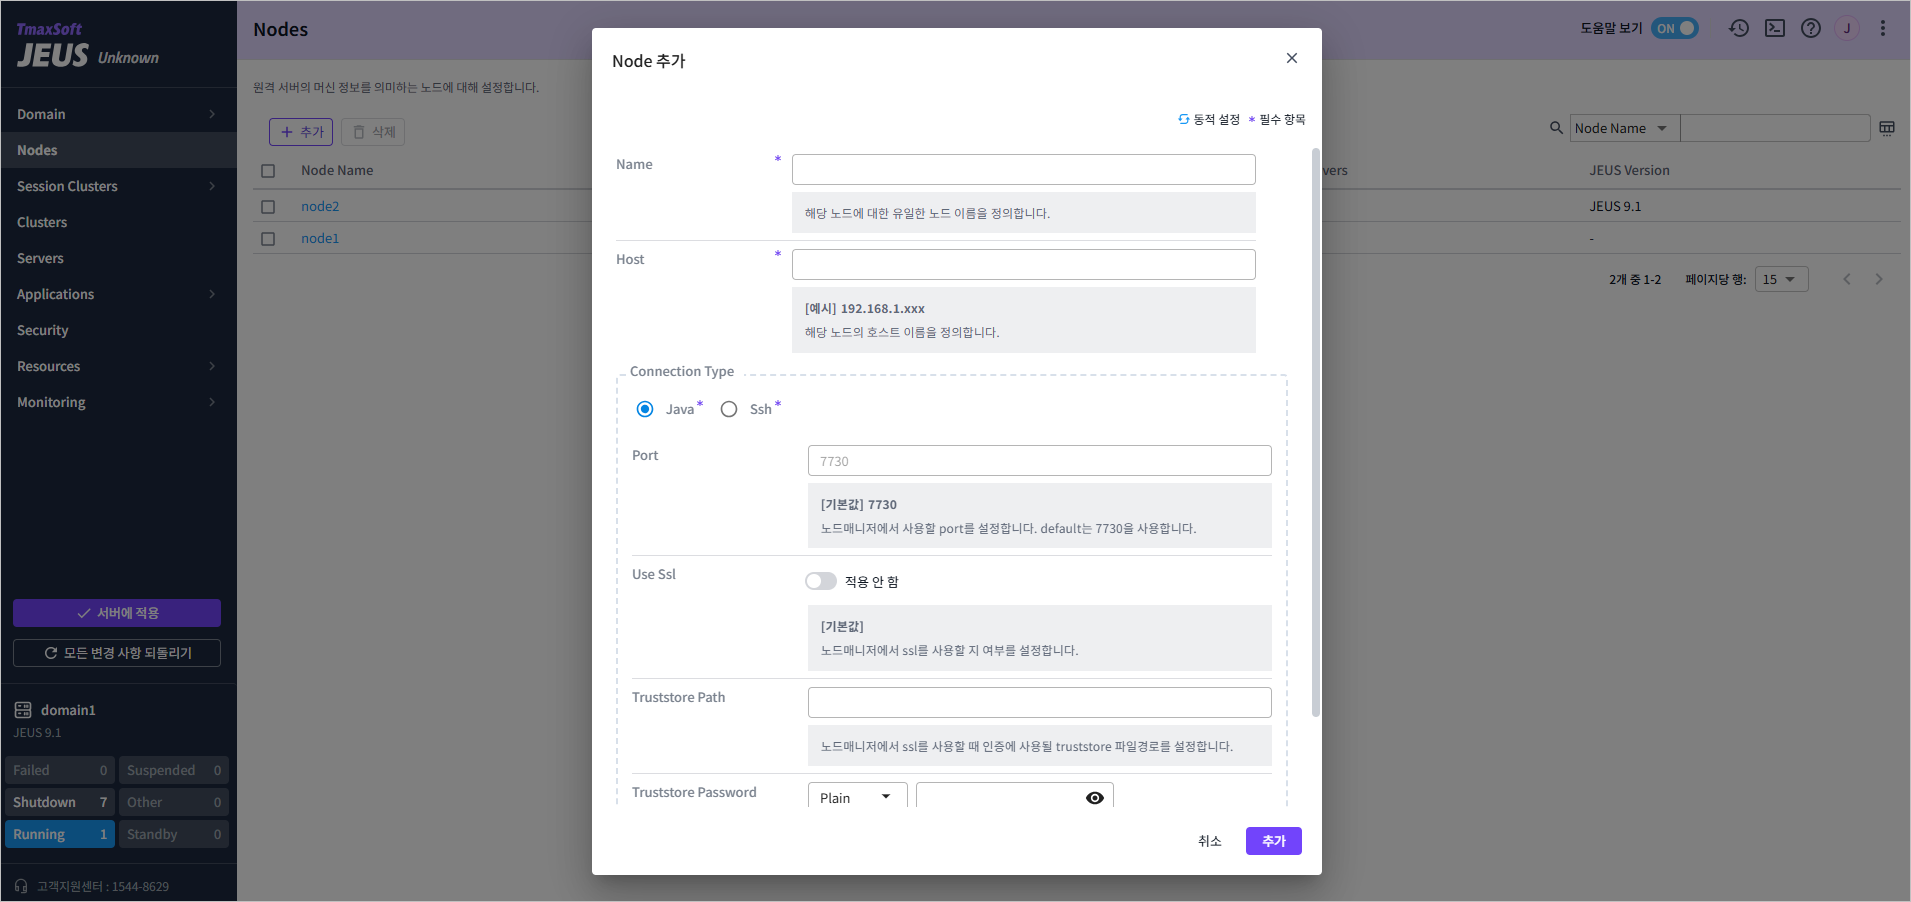Screen dimensions: 1911x902
Task: Select the Ssh connection type
Action: tap(729, 409)
